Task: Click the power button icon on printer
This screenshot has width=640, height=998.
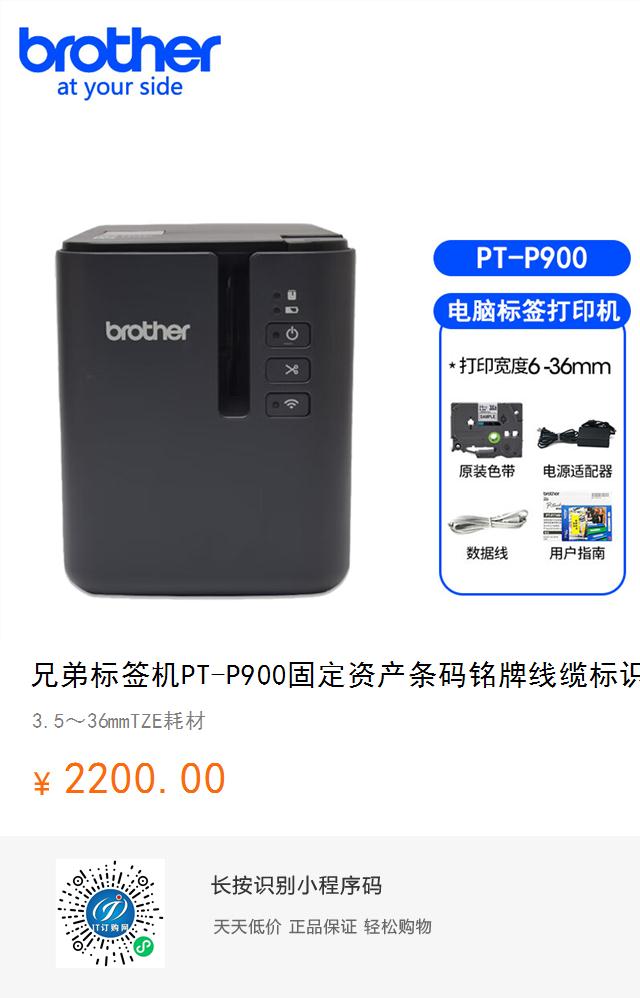Action: 288,335
